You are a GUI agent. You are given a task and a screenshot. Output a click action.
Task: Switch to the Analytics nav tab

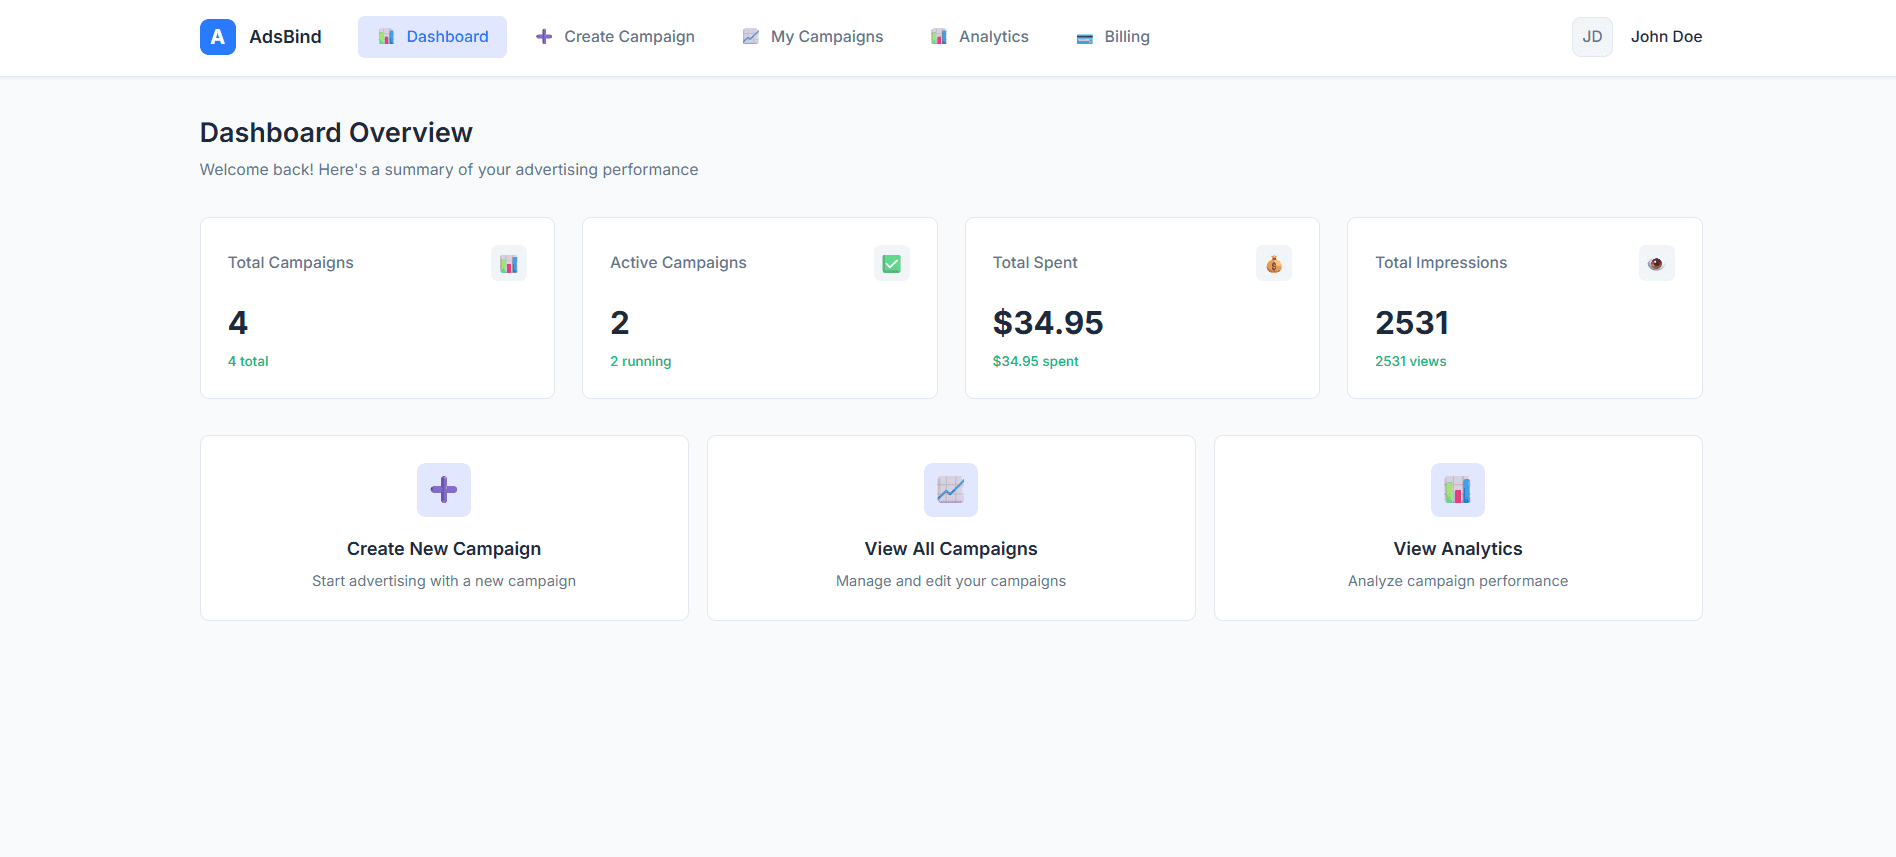(x=979, y=37)
